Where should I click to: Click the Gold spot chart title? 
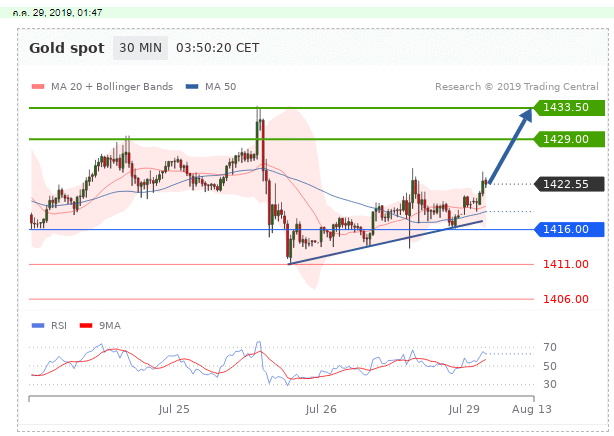[x=67, y=48]
